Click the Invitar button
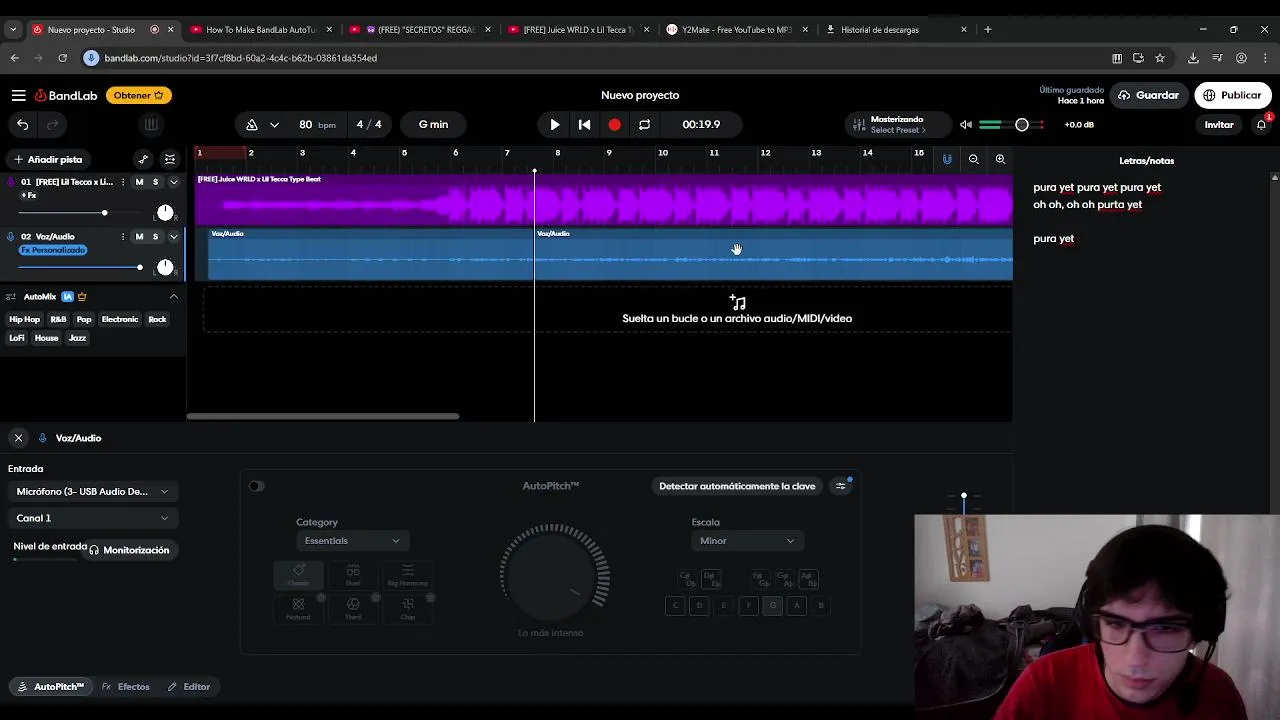The image size is (1280, 720). pos(1219,125)
